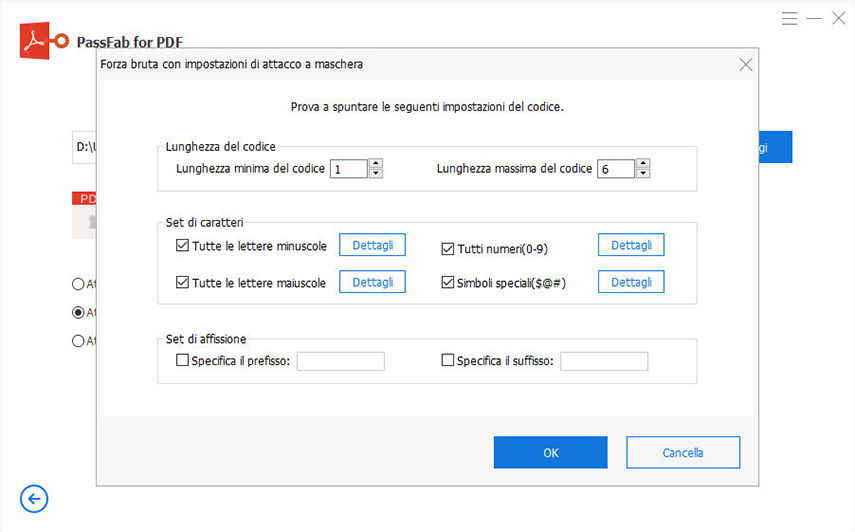
Task: Close the mask attack settings dialog
Action: pyautogui.click(x=745, y=65)
